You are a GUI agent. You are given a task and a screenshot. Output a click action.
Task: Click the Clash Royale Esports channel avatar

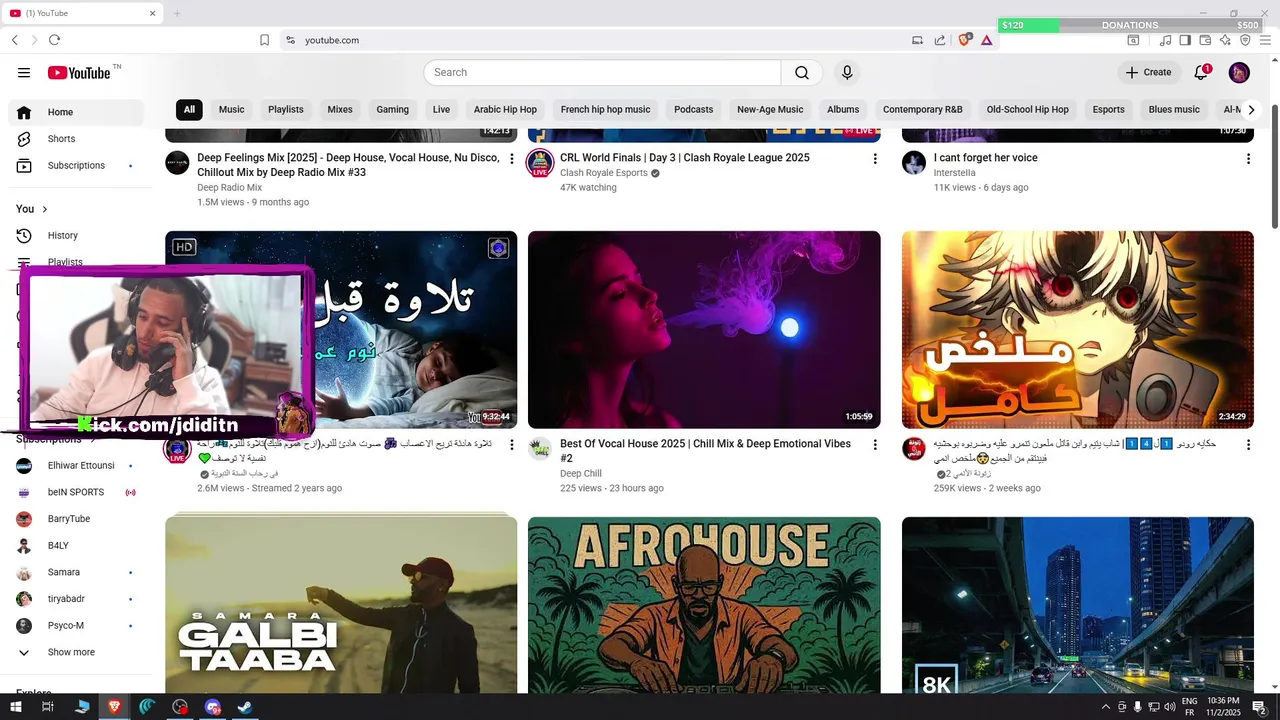coord(540,163)
